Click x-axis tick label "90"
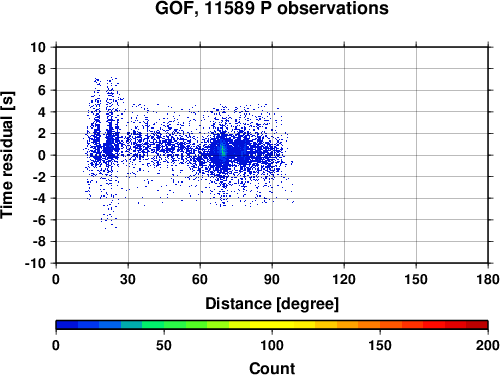The height and width of the screenshot is (375, 500). pos(272,279)
